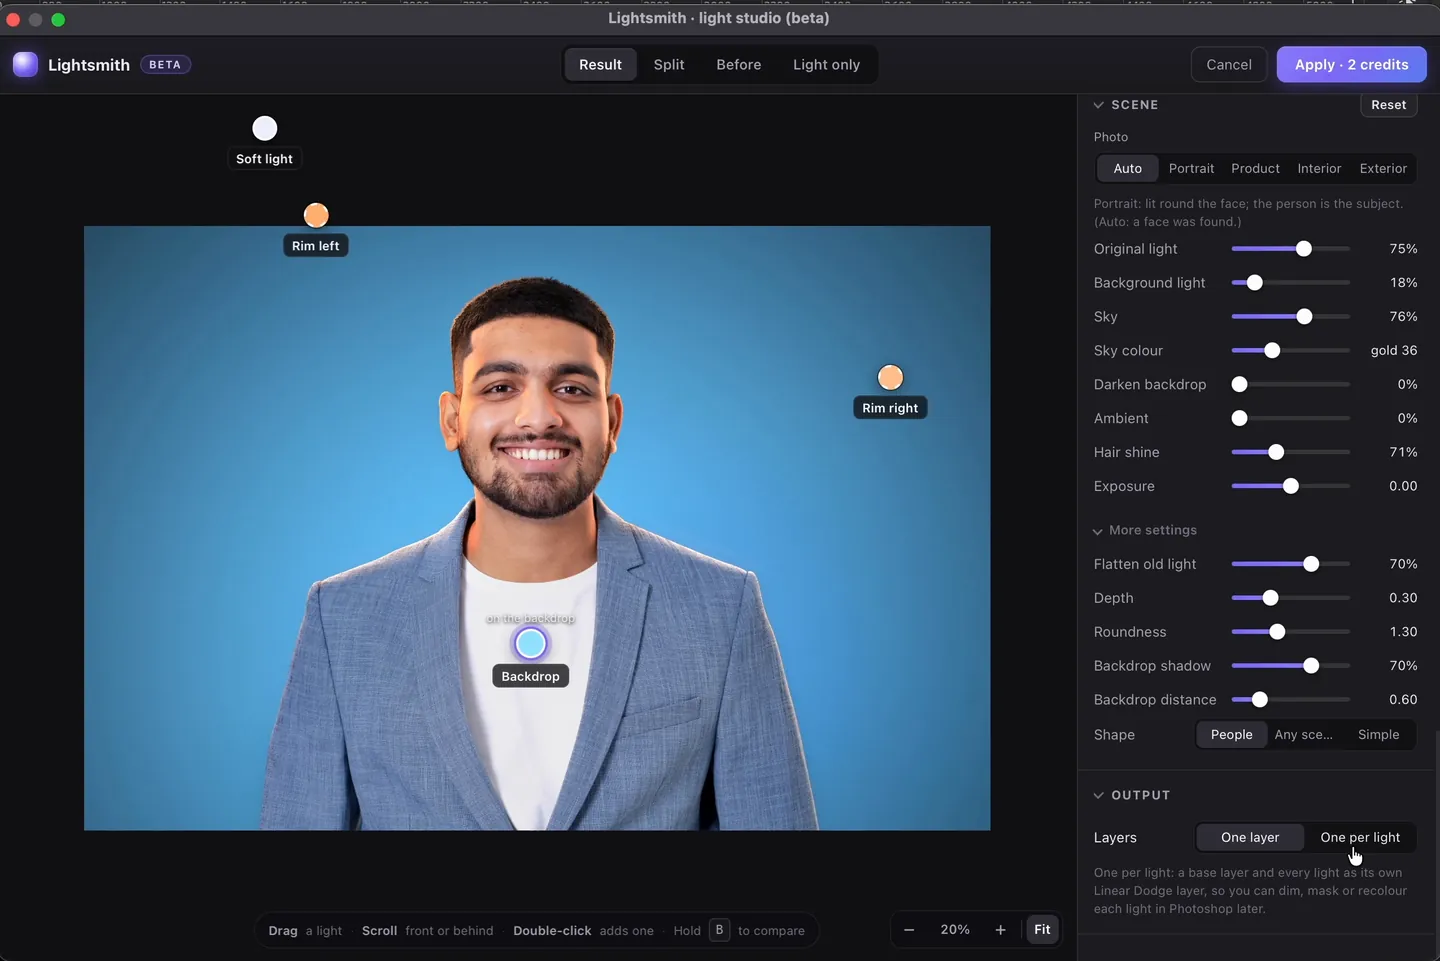
Task: Zoom in with the plus icon
Action: (1000, 930)
